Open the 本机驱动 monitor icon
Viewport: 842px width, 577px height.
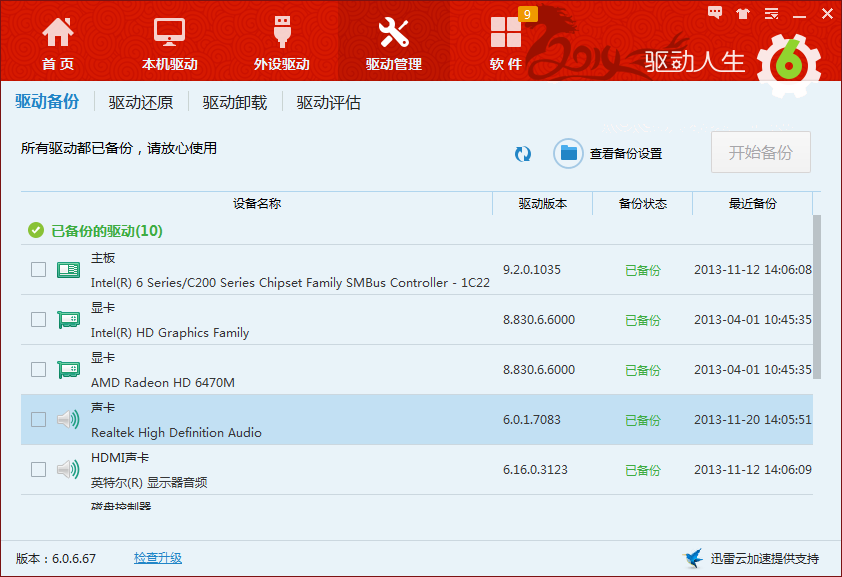pos(169,32)
